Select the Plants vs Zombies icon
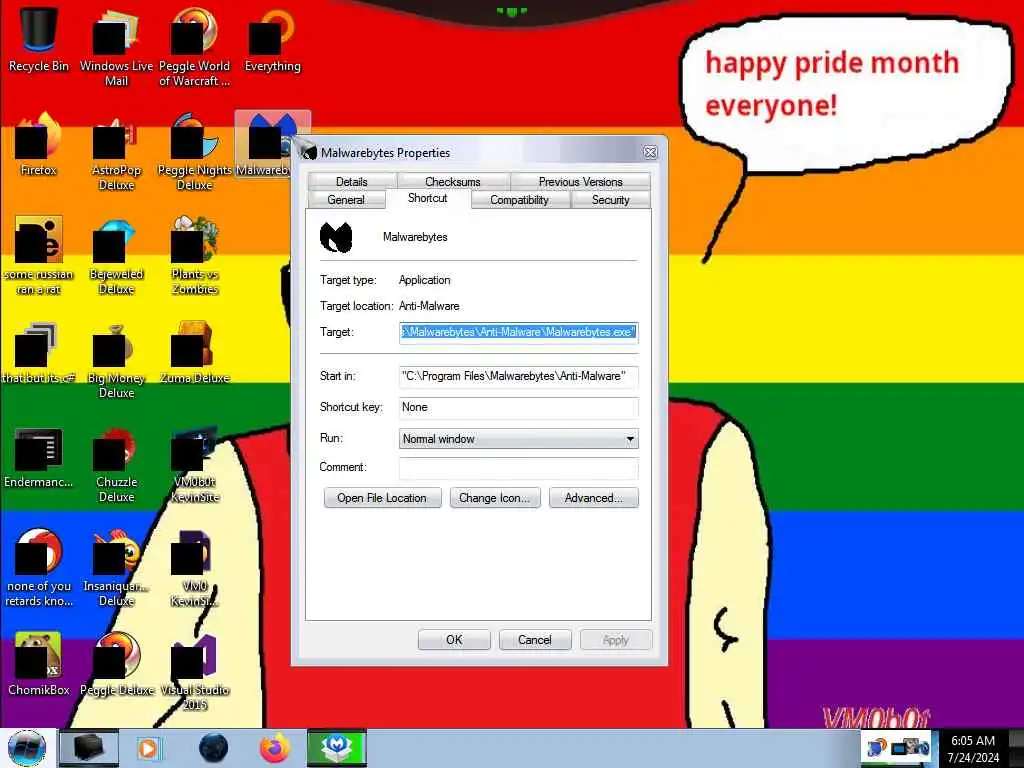1024x768 pixels. coord(195,256)
